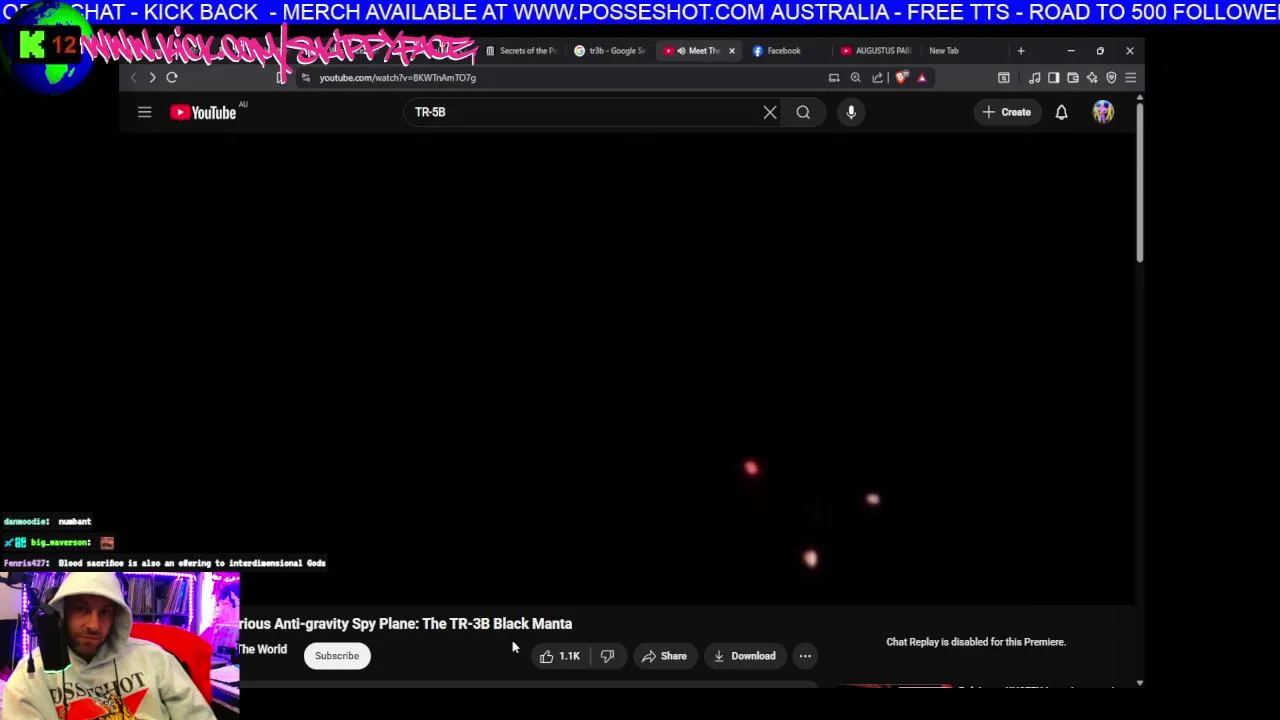1280x720 pixels.
Task: Click the youtube.com address bar URL
Action: click(397, 77)
